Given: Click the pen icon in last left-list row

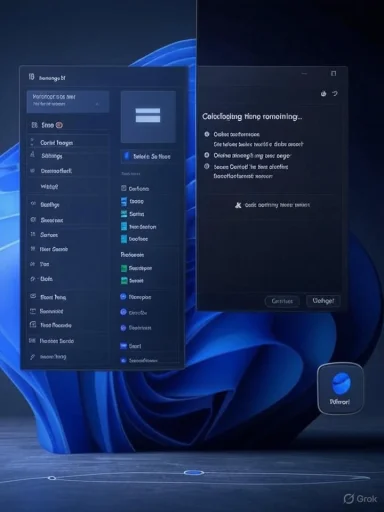Looking at the screenshot, I should pos(33,357).
